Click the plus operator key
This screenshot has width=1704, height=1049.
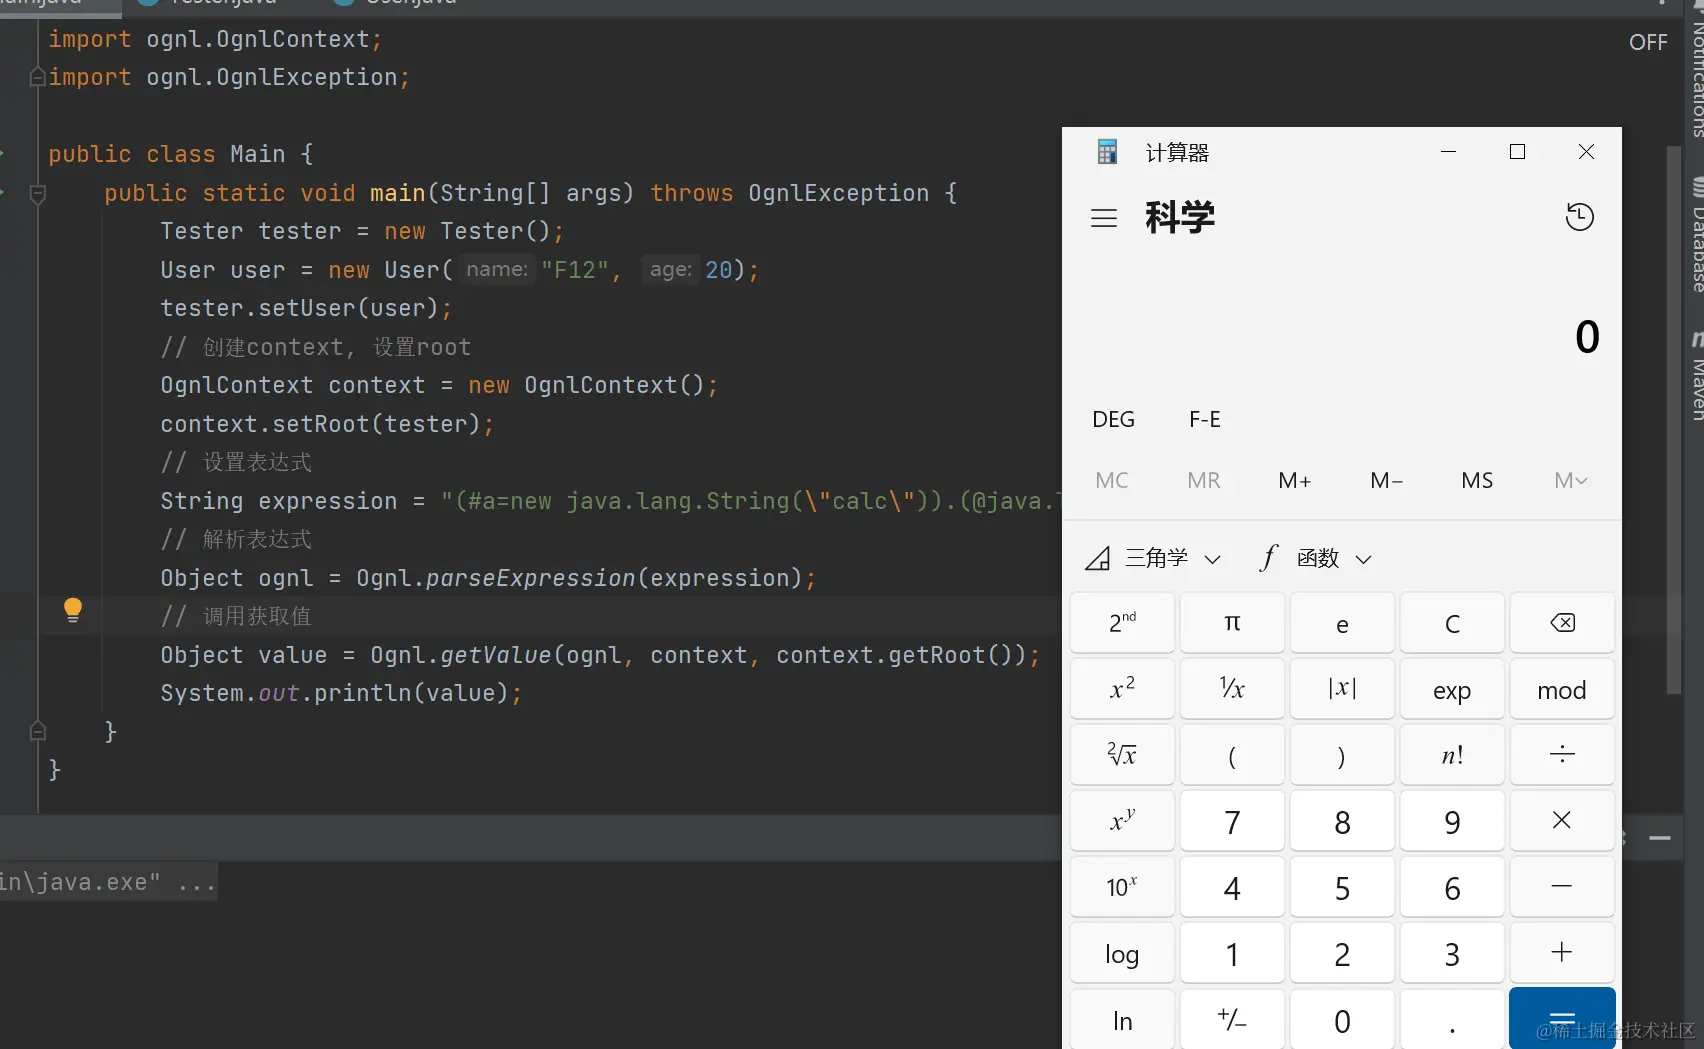(1562, 953)
